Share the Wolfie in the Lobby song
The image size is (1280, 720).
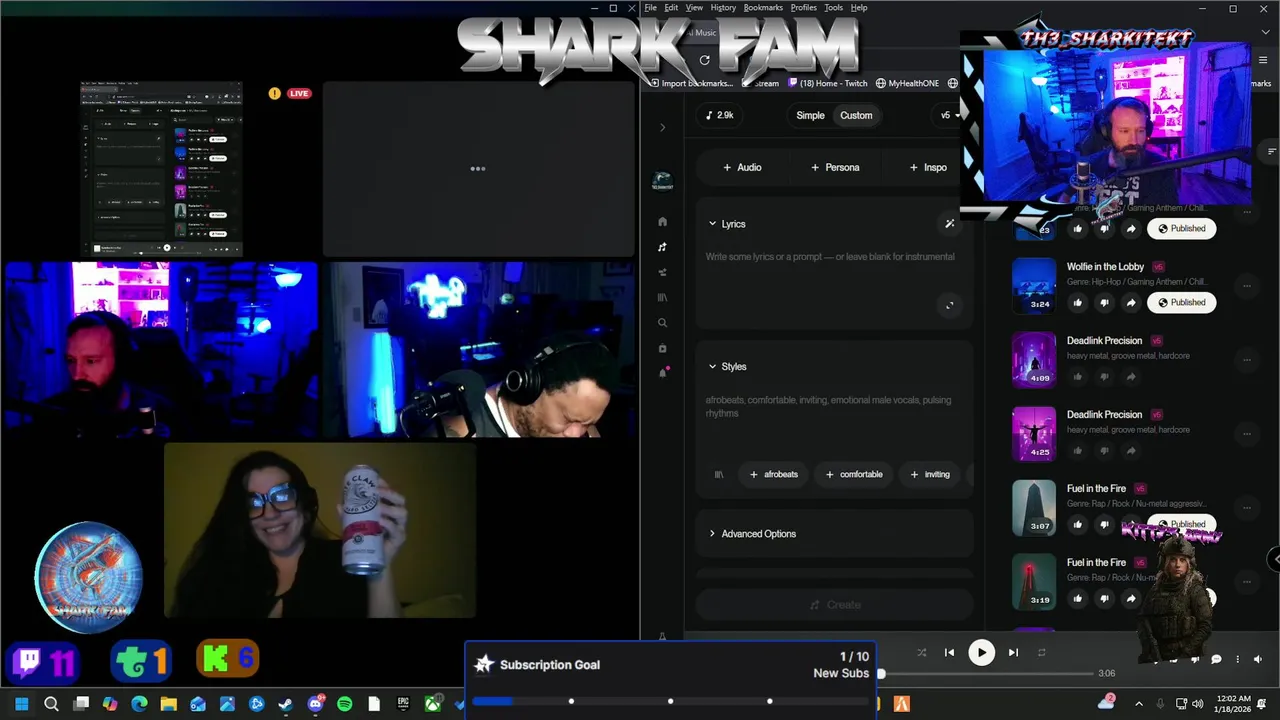[1130, 303]
